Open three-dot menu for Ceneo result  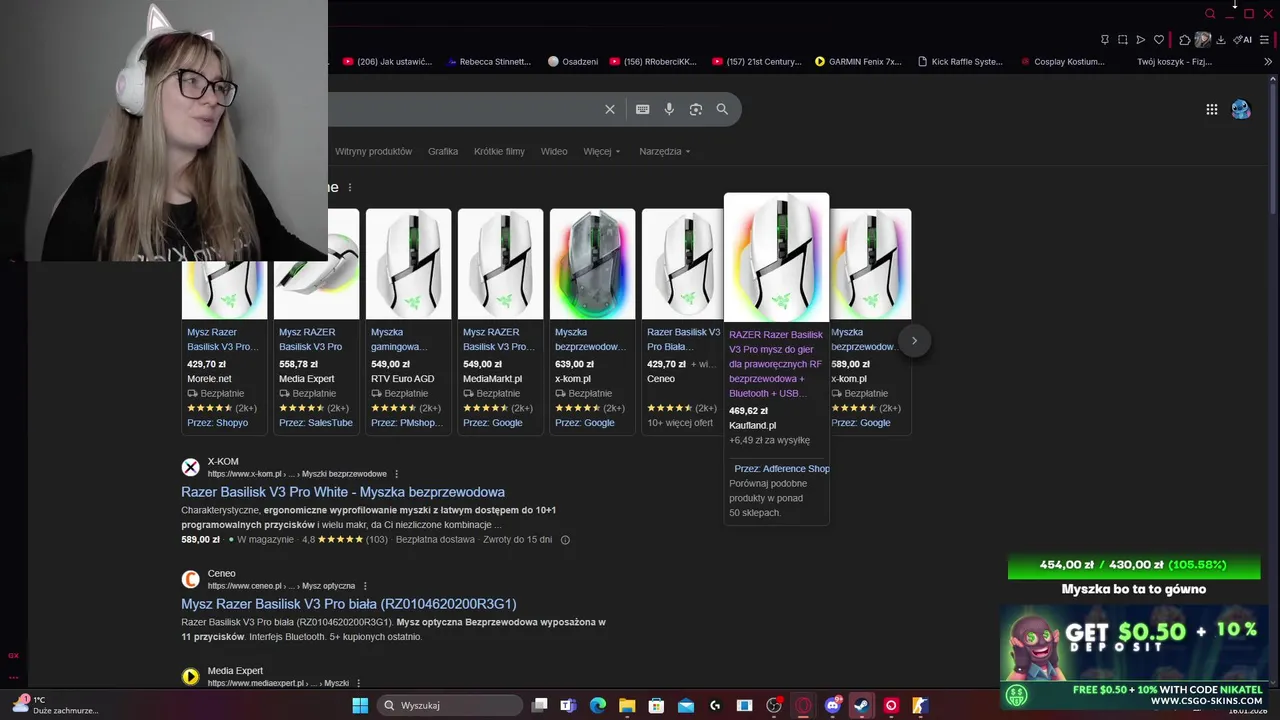pos(365,586)
